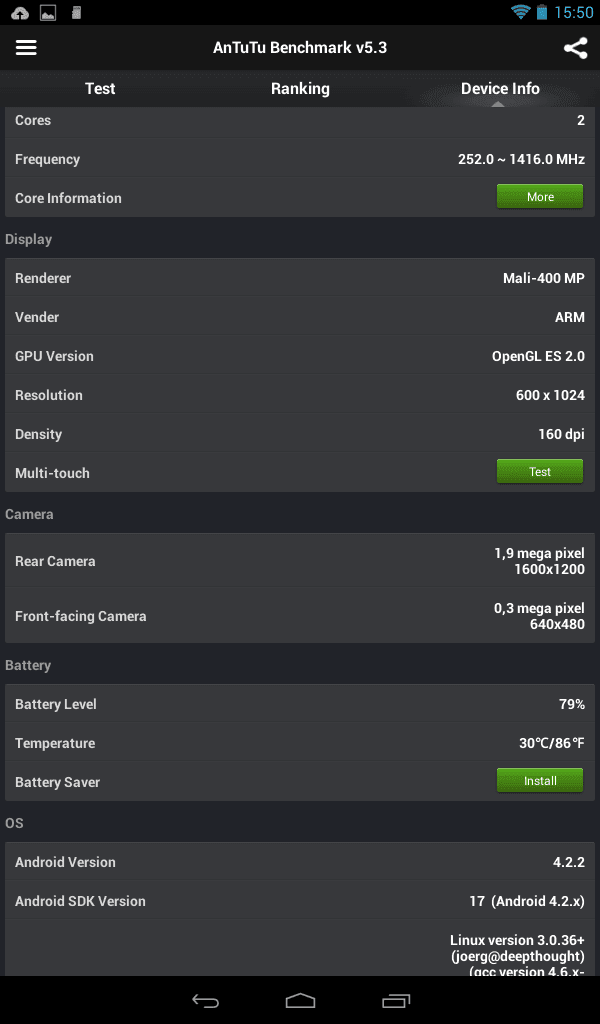Click More button for Core Information
The width and height of the screenshot is (600, 1024).
point(540,197)
